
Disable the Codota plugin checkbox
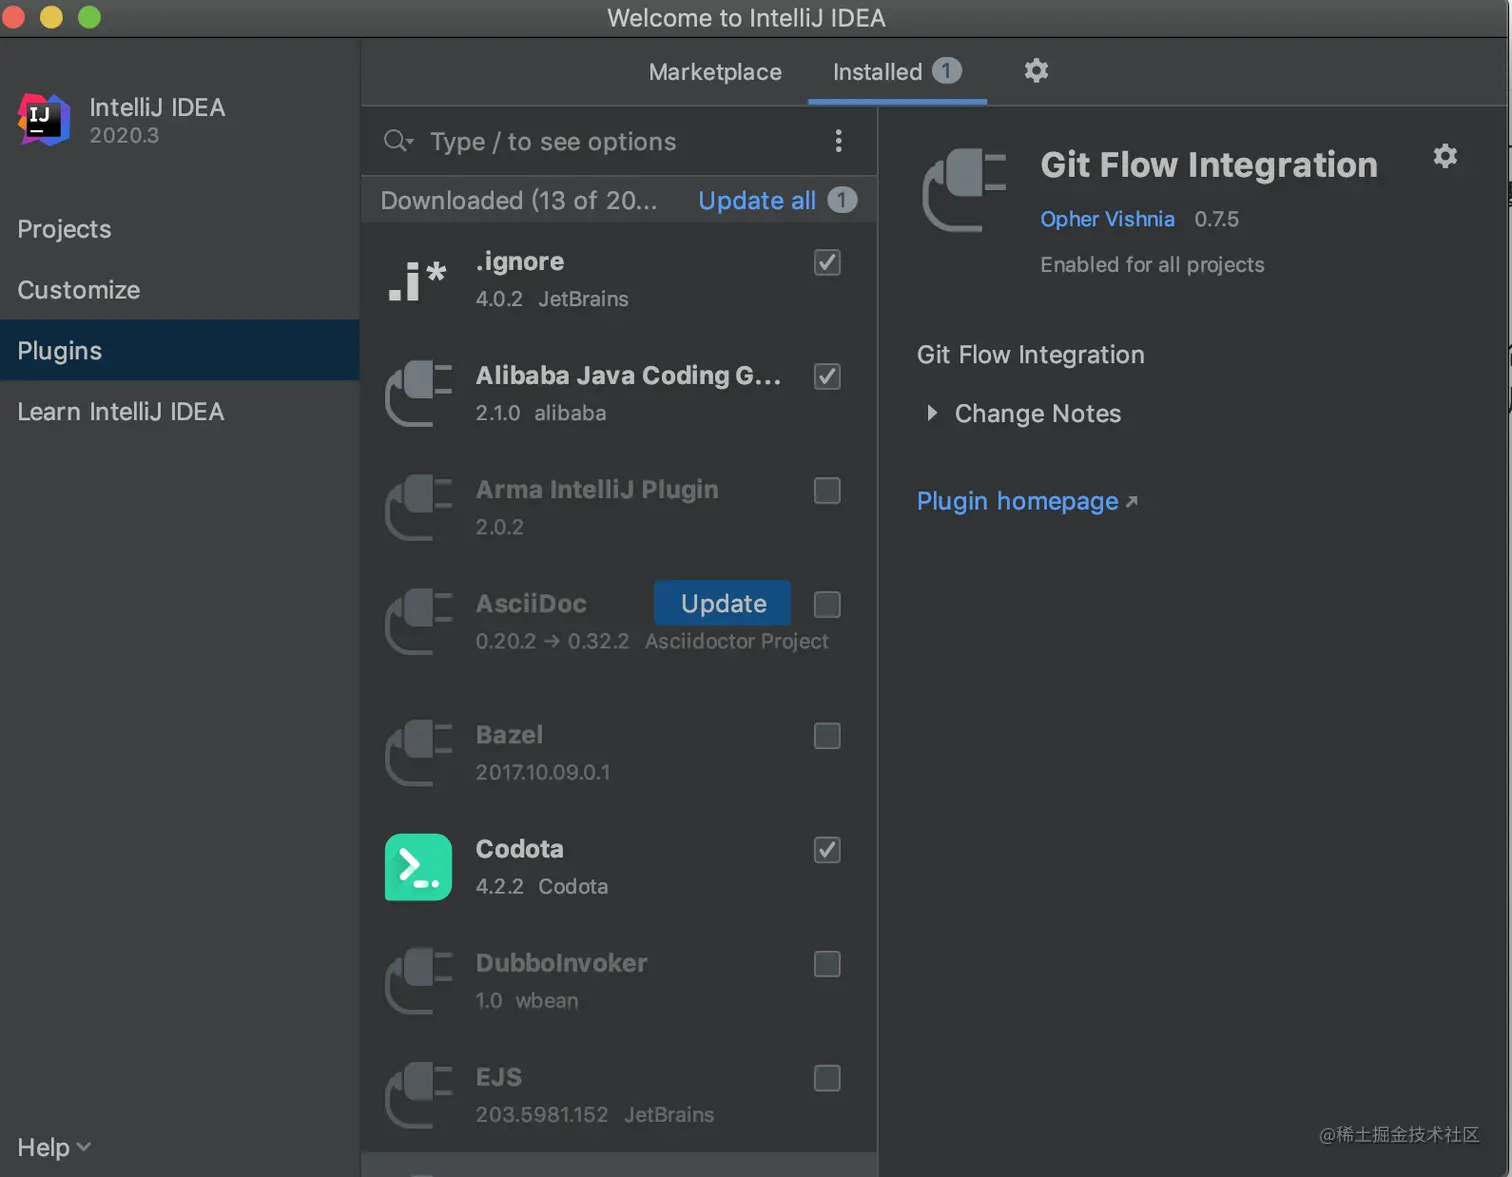(x=827, y=850)
